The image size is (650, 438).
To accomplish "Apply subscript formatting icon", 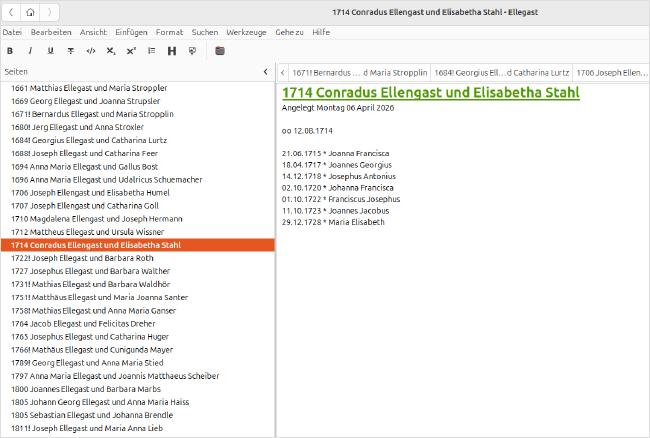I will point(111,51).
